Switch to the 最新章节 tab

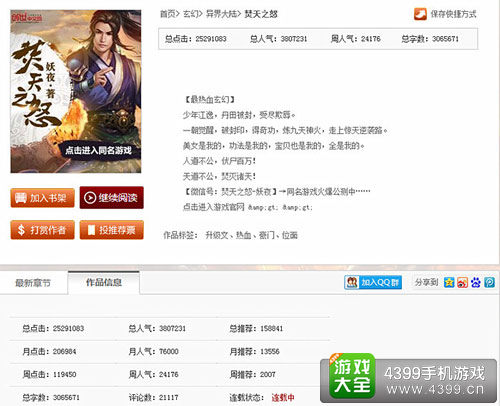tap(33, 283)
